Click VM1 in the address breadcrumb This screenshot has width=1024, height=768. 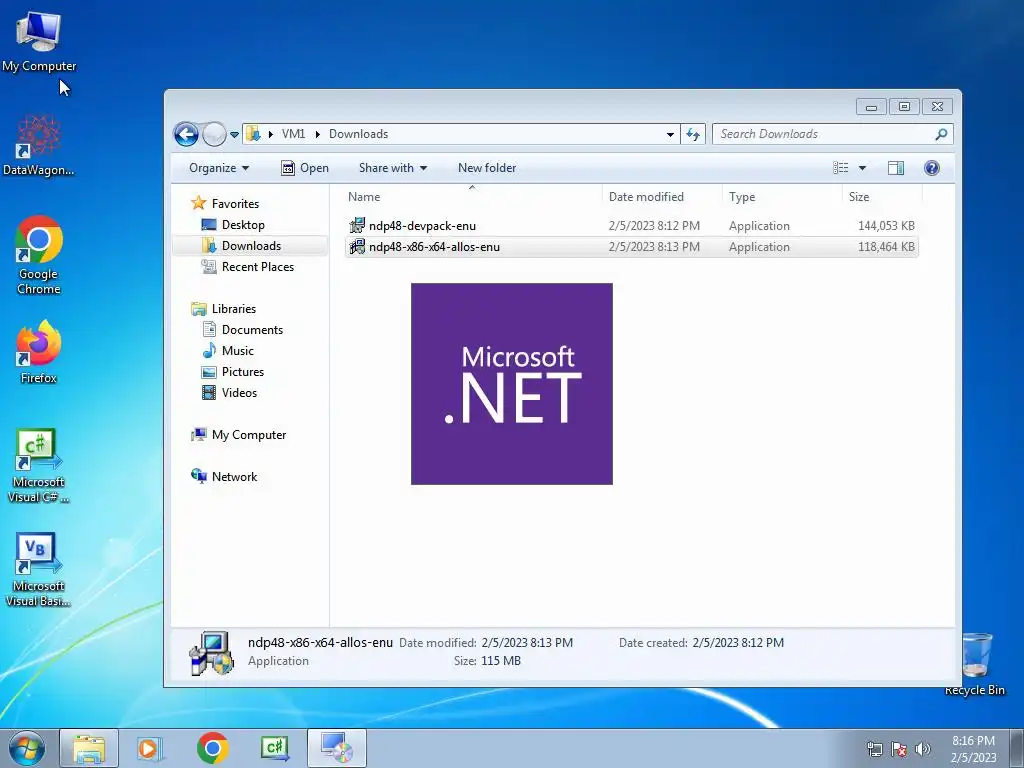click(x=293, y=134)
